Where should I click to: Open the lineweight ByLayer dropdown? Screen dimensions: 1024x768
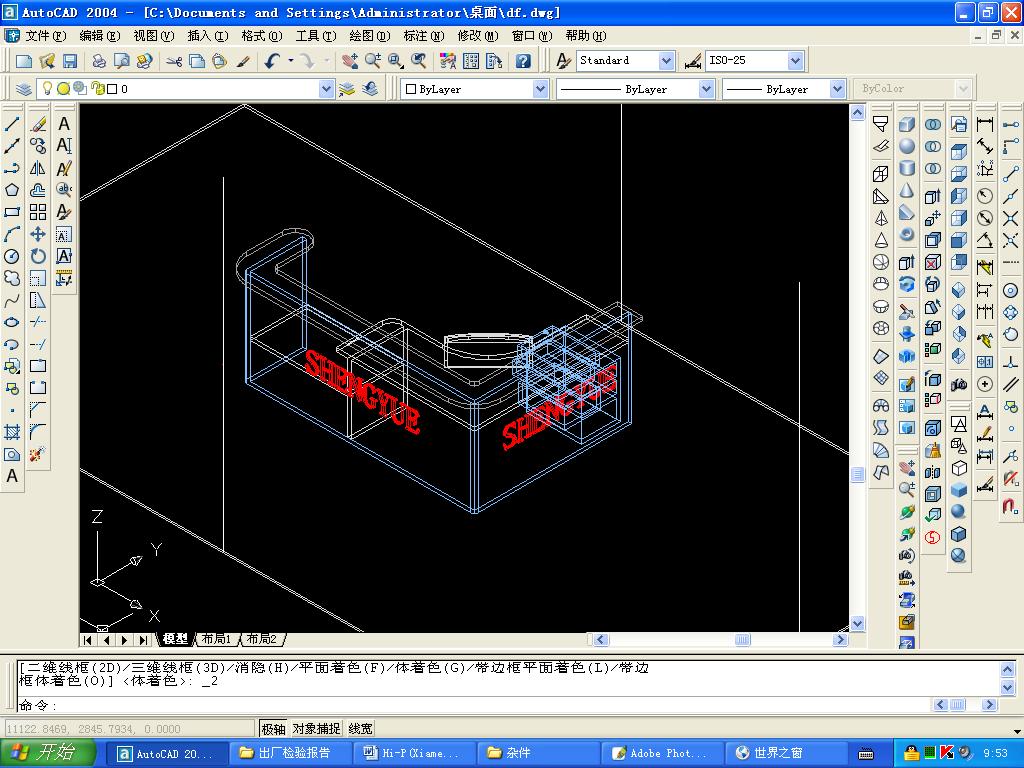click(x=837, y=89)
